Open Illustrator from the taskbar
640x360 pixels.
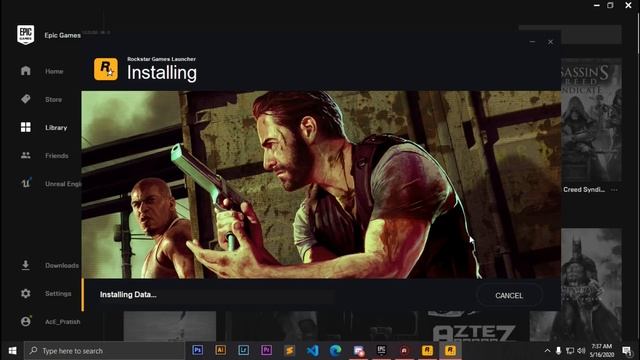(220, 350)
